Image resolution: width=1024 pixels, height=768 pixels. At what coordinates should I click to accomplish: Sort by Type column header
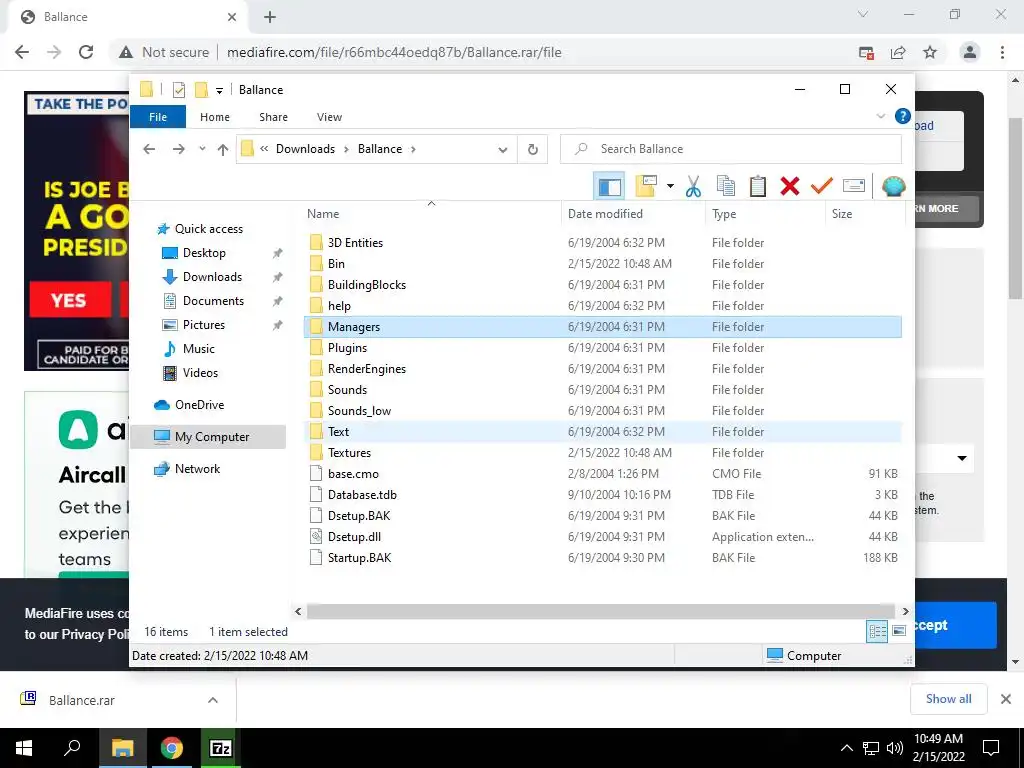click(x=765, y=214)
